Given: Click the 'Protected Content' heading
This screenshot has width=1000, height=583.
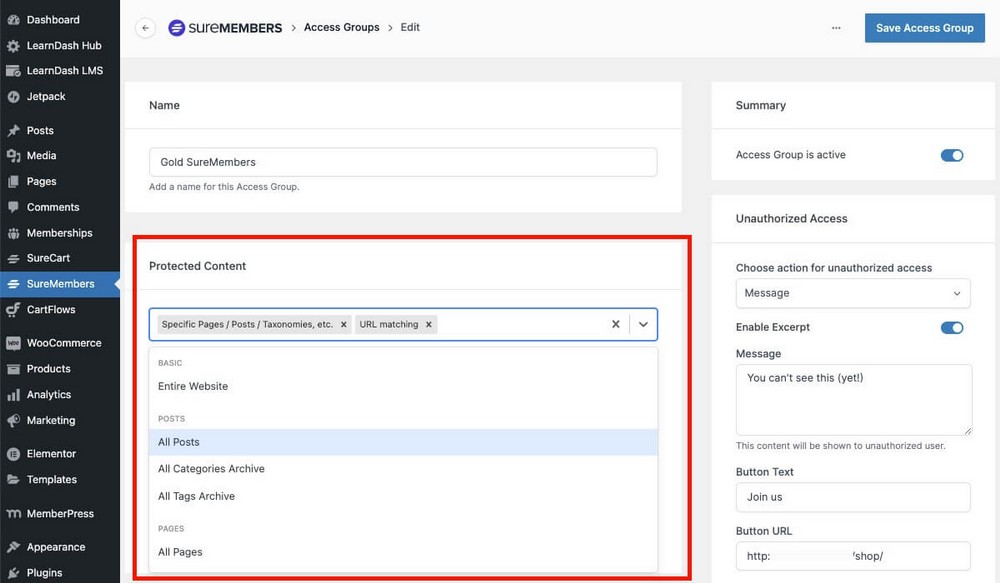Looking at the screenshot, I should [x=197, y=266].
